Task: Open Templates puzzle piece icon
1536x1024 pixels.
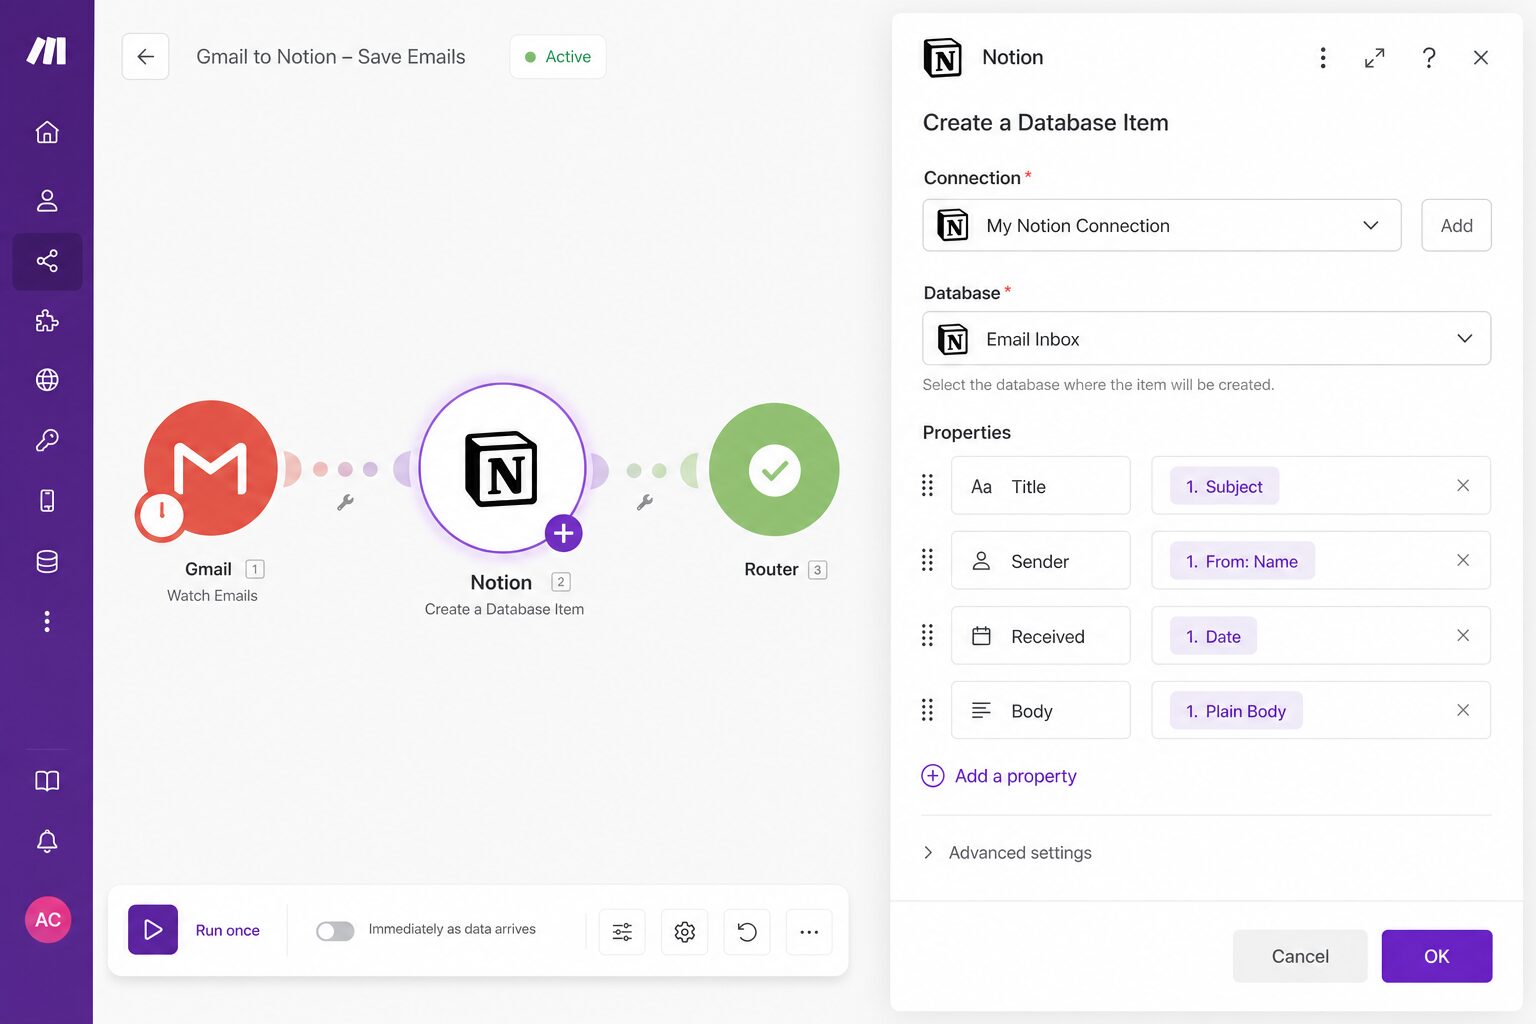Action: pyautogui.click(x=47, y=320)
